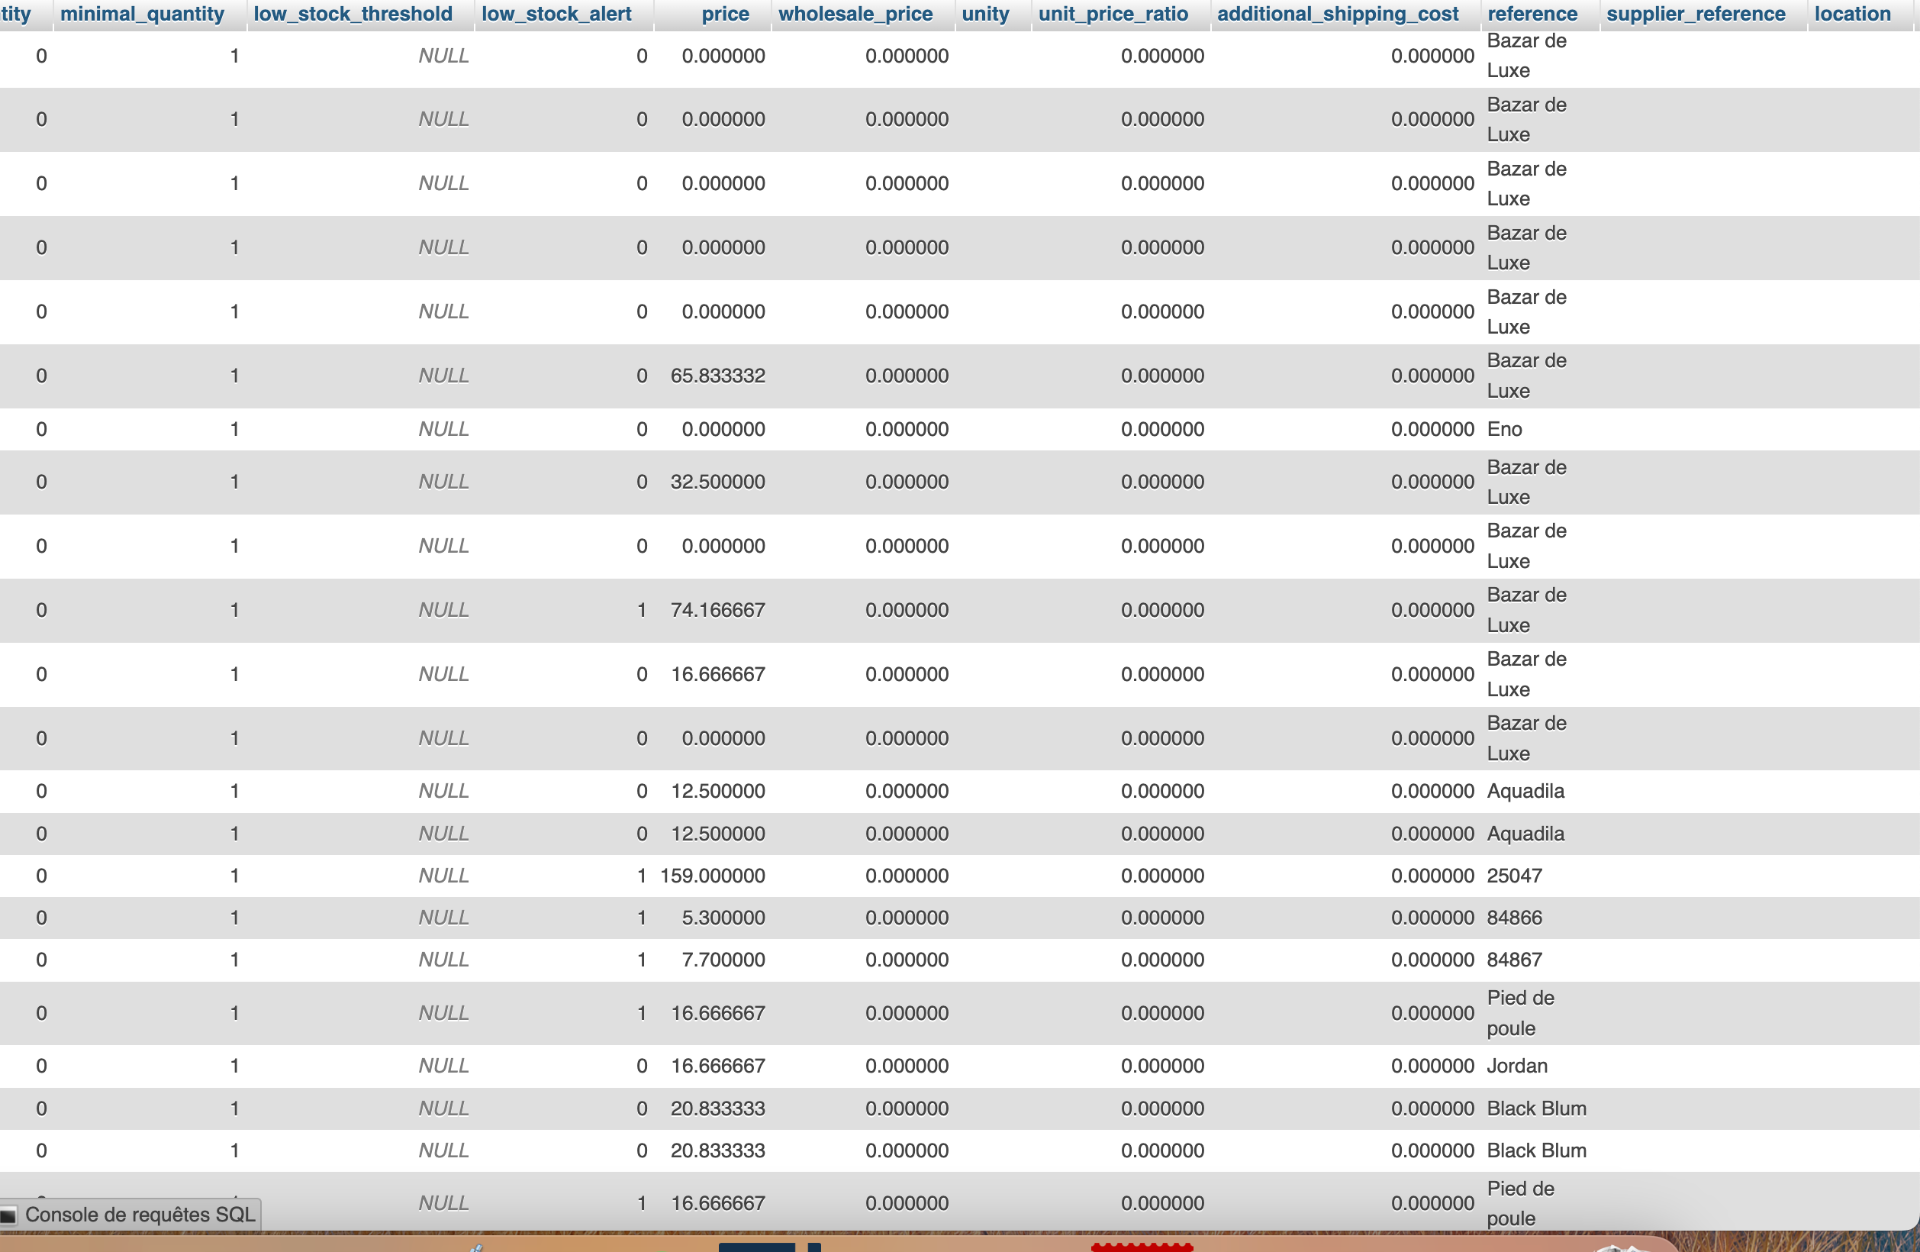This screenshot has width=1920, height=1252.
Task: Click price 16.666667 in the Jordan row
Action: tap(718, 1066)
